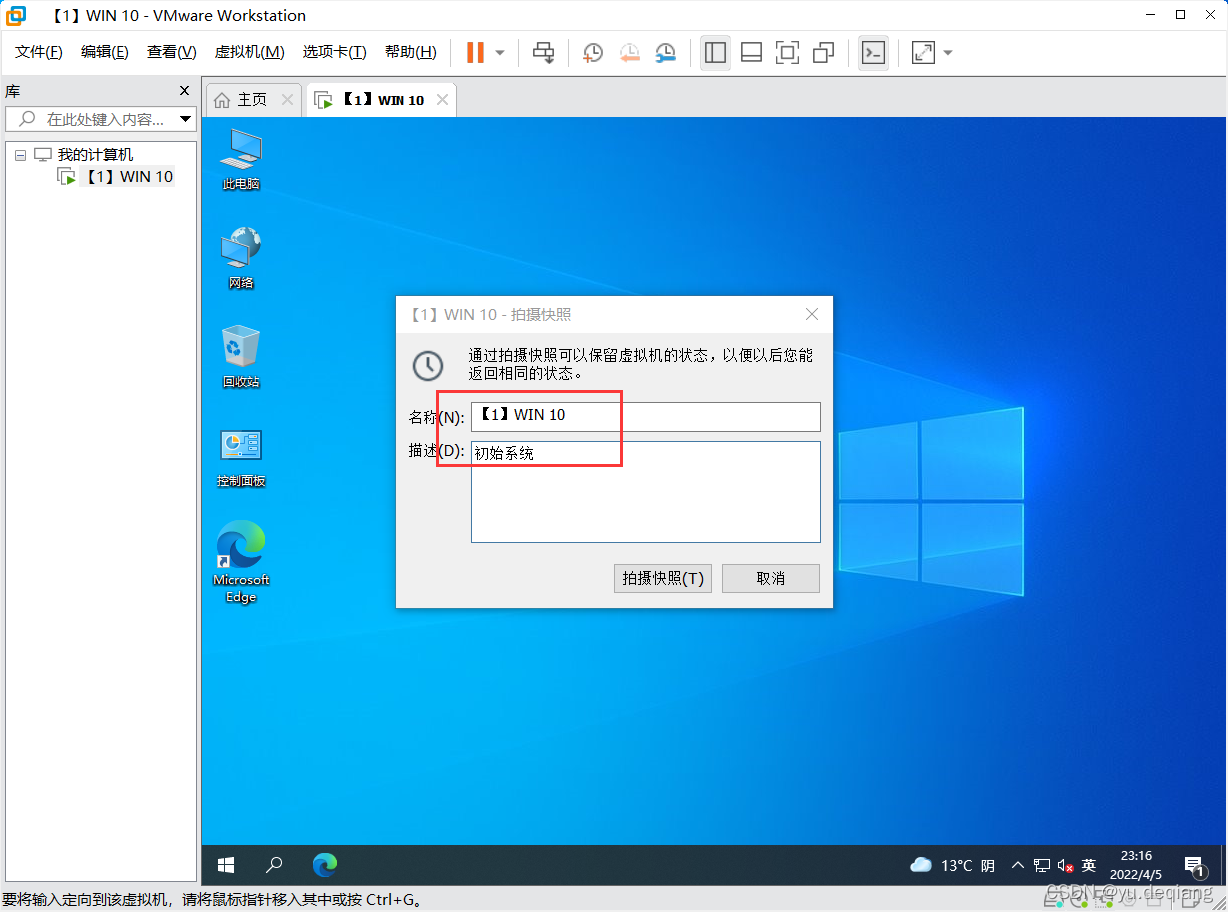Open Edge from the guest taskbar

[324, 864]
